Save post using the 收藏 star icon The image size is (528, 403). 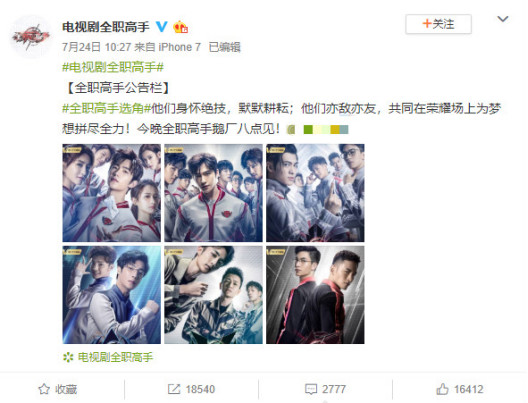point(58,389)
